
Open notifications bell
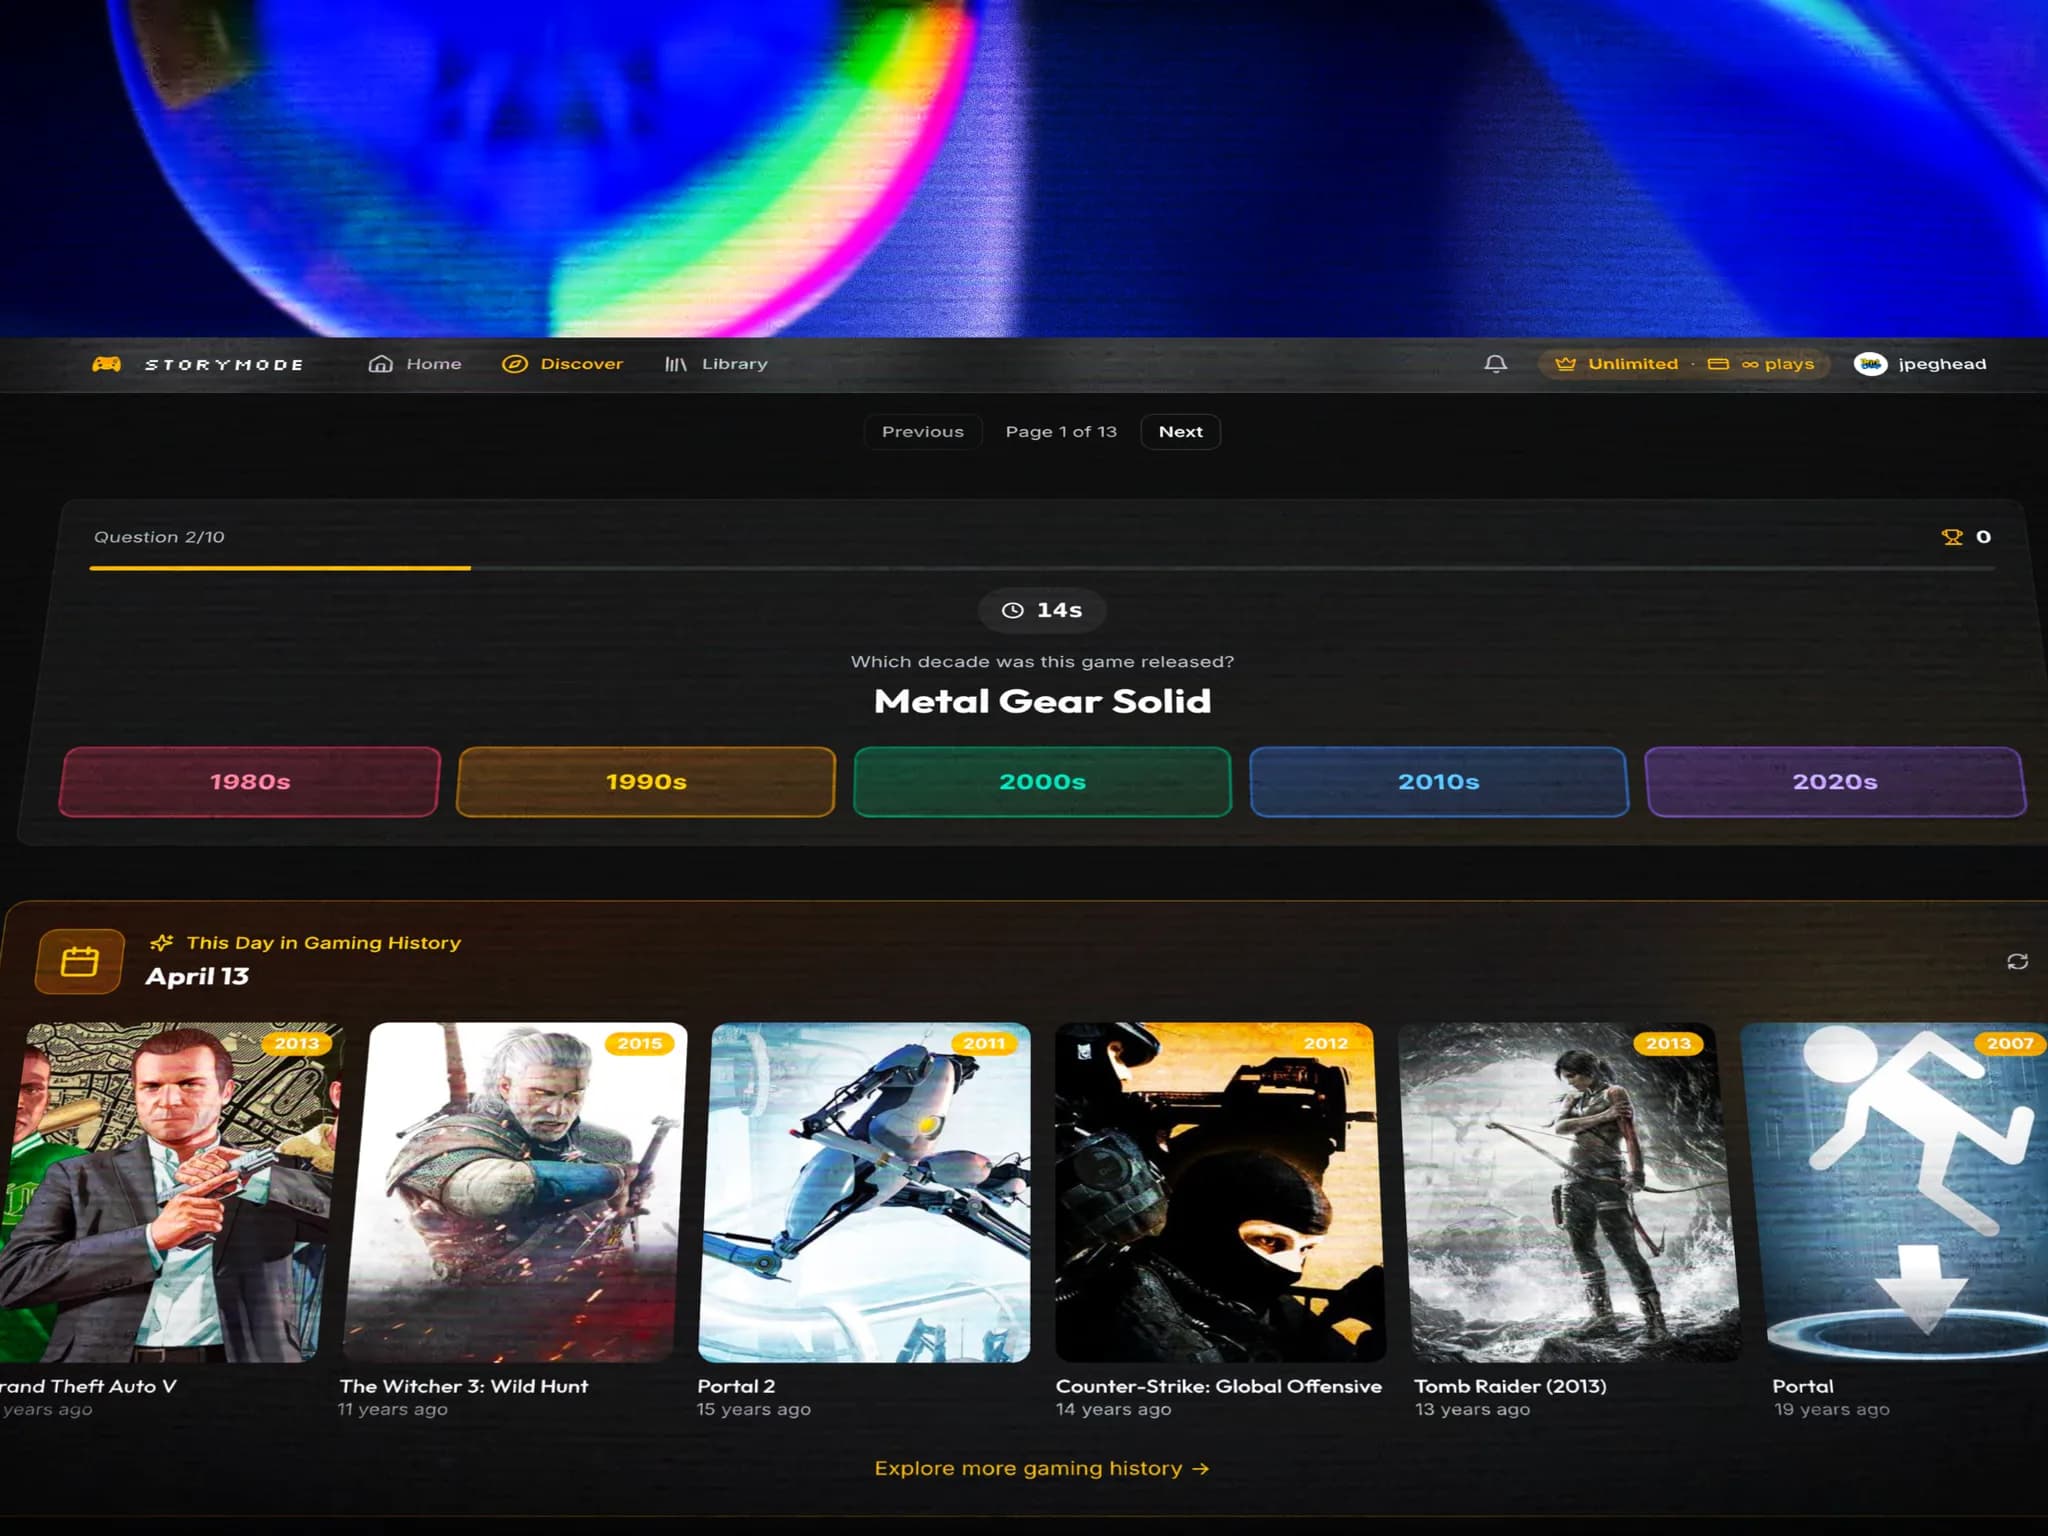pyautogui.click(x=1495, y=364)
